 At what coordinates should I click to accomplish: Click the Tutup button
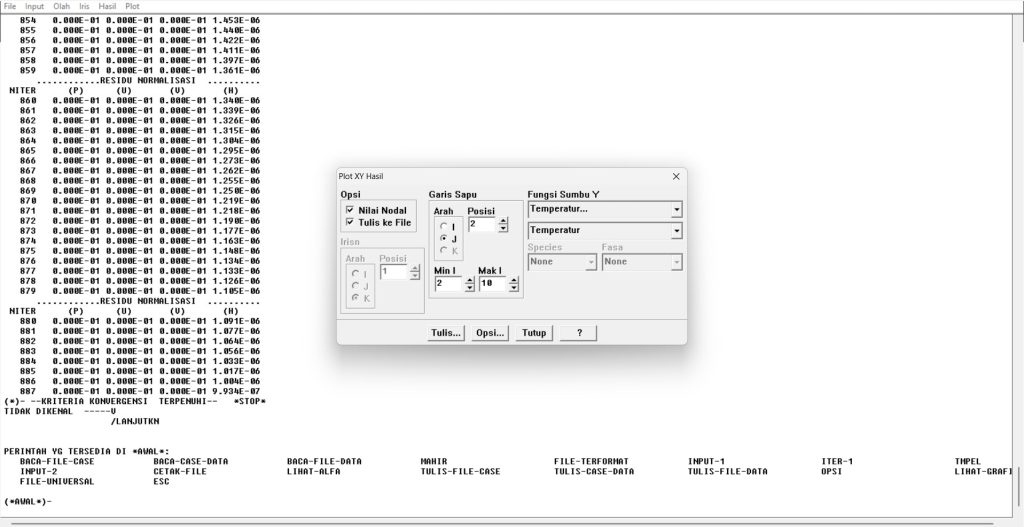(534, 332)
